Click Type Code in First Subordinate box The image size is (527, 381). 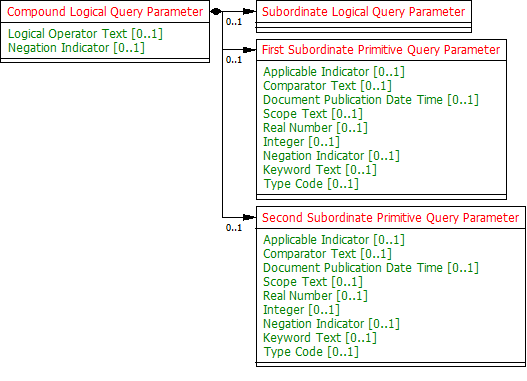point(311,184)
